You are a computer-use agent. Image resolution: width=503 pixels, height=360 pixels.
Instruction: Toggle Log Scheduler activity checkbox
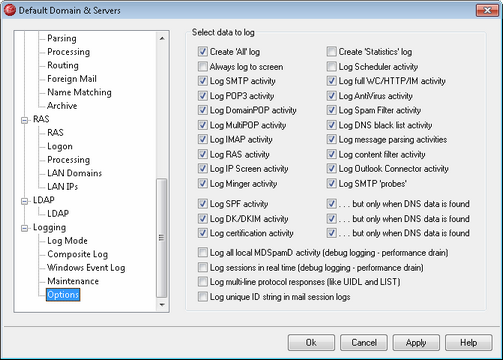click(x=331, y=66)
